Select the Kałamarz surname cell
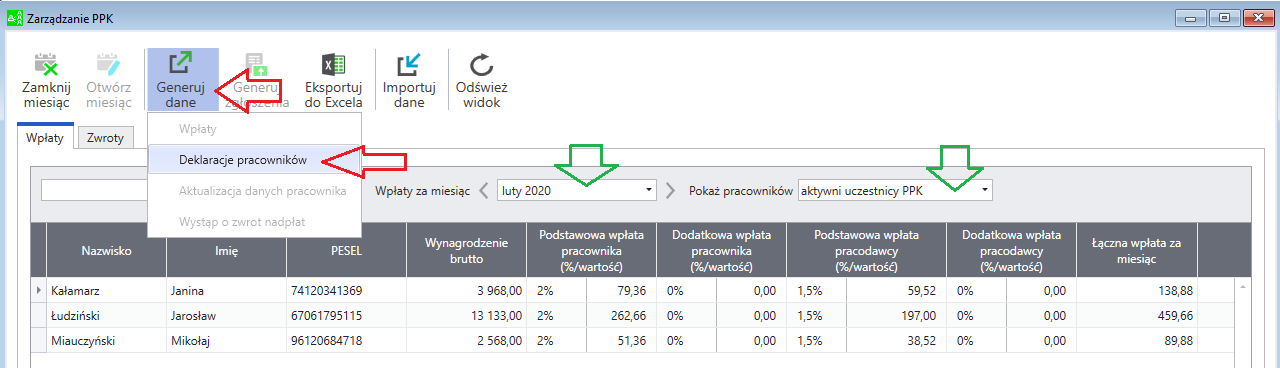The height and width of the screenshot is (368, 1280). [x=107, y=291]
